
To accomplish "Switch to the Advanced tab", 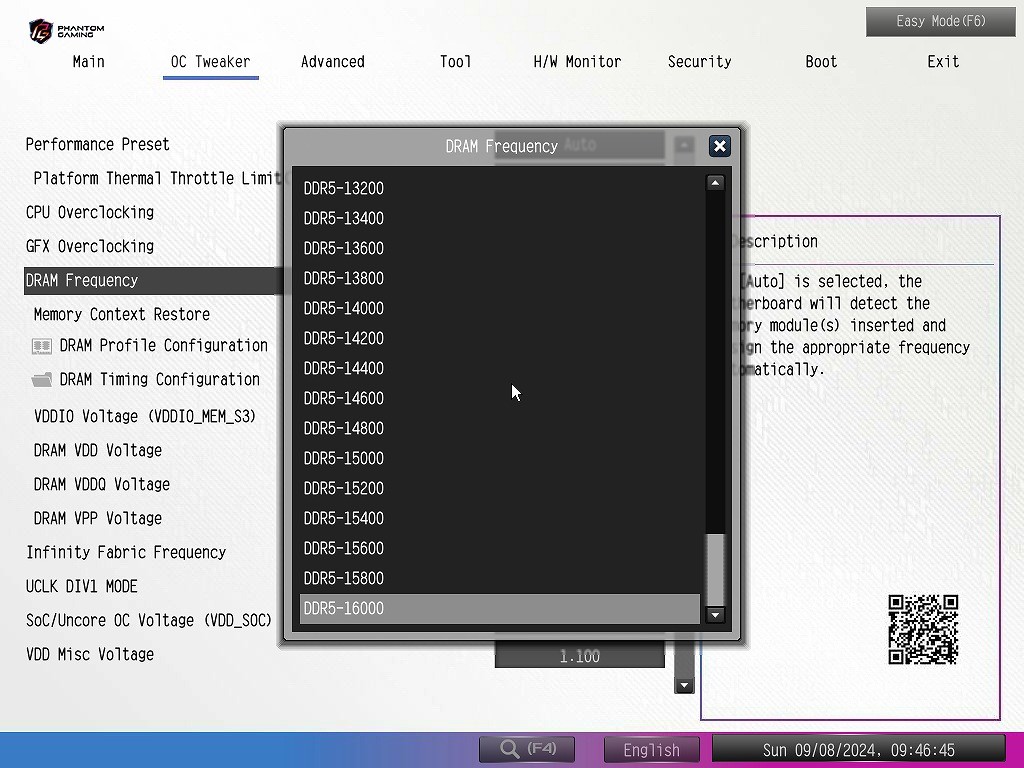I will (332, 62).
